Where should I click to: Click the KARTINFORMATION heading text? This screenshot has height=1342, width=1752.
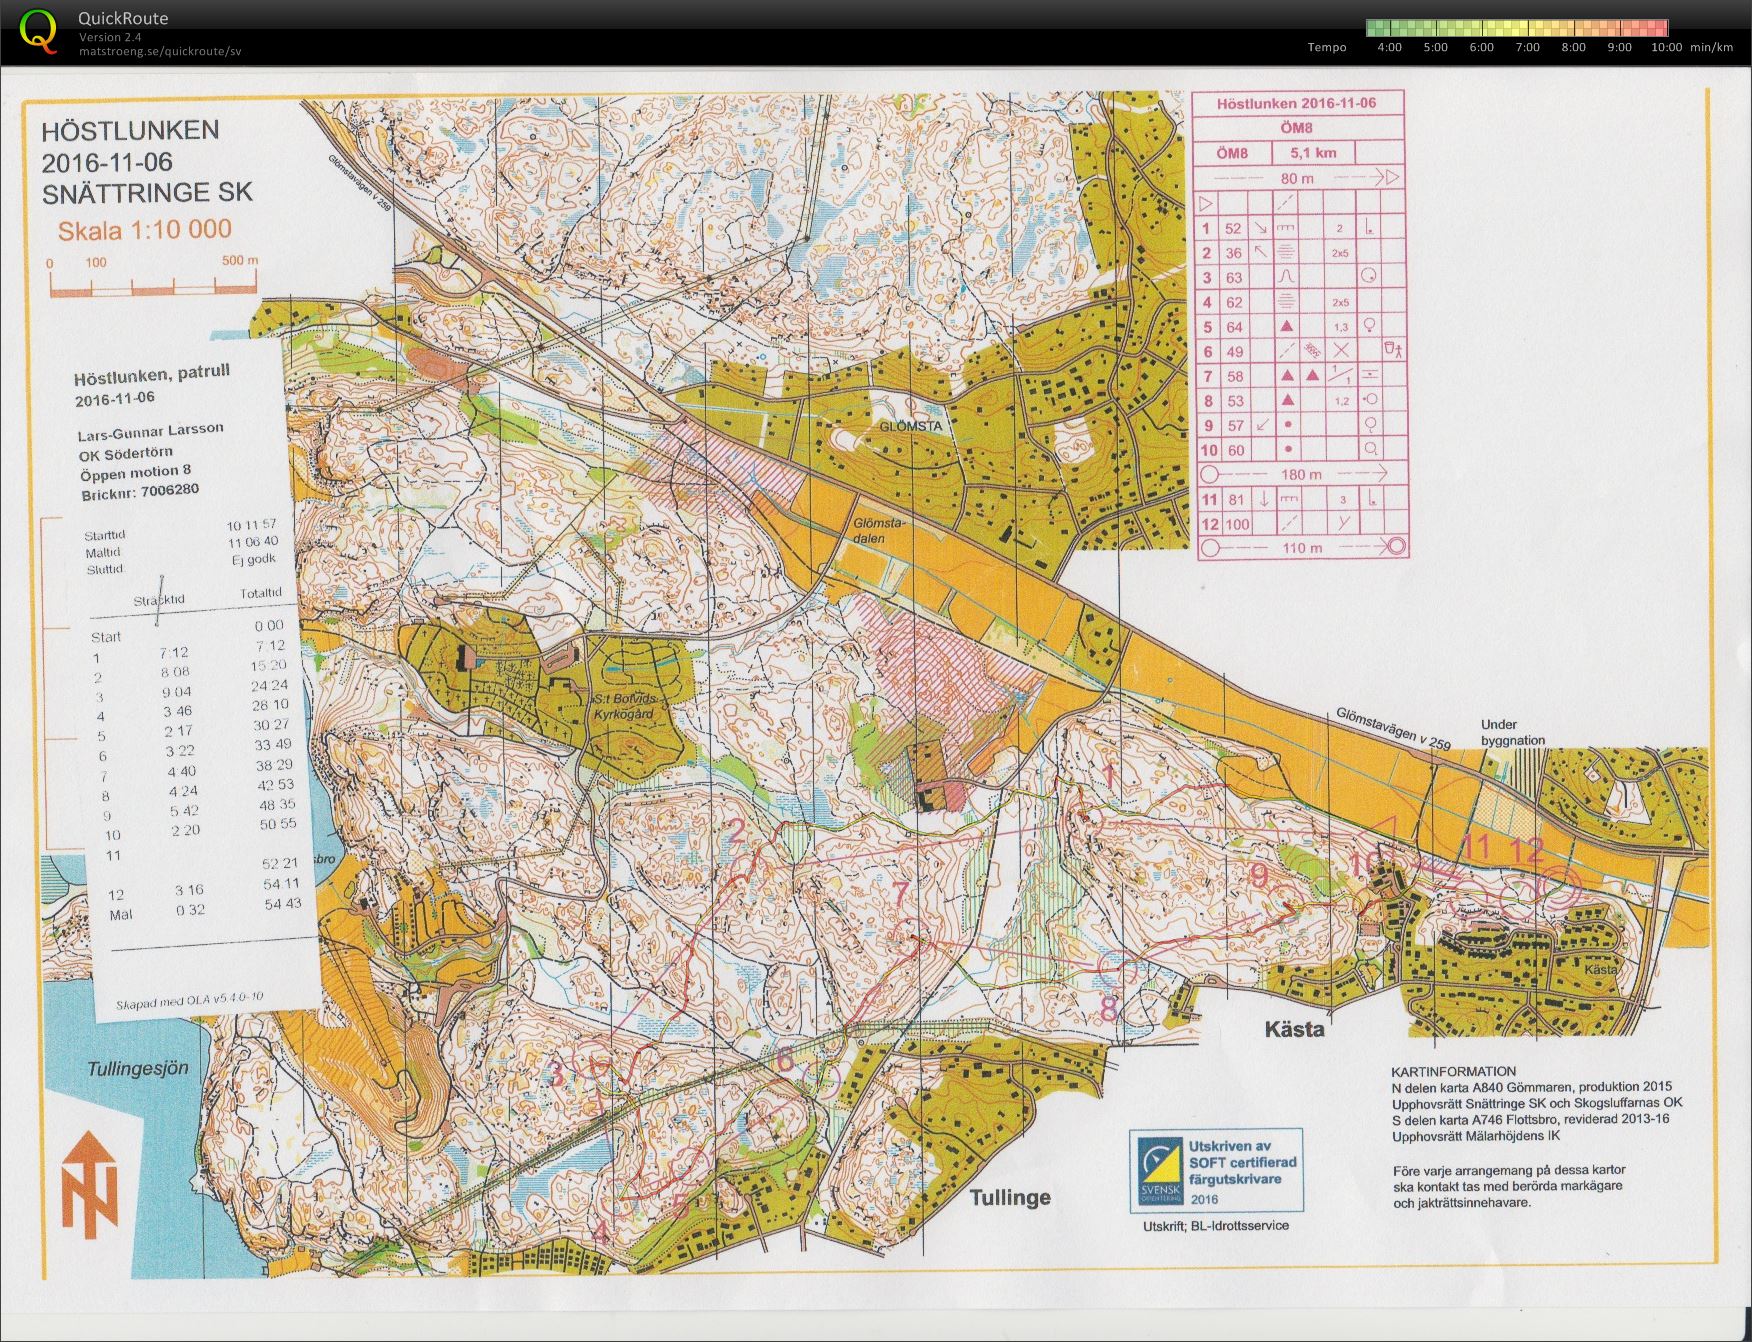[1453, 1070]
